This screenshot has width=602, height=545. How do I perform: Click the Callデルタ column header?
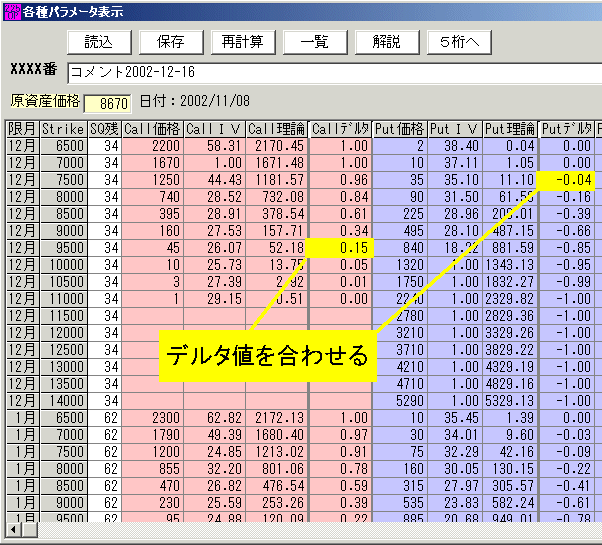[341, 129]
